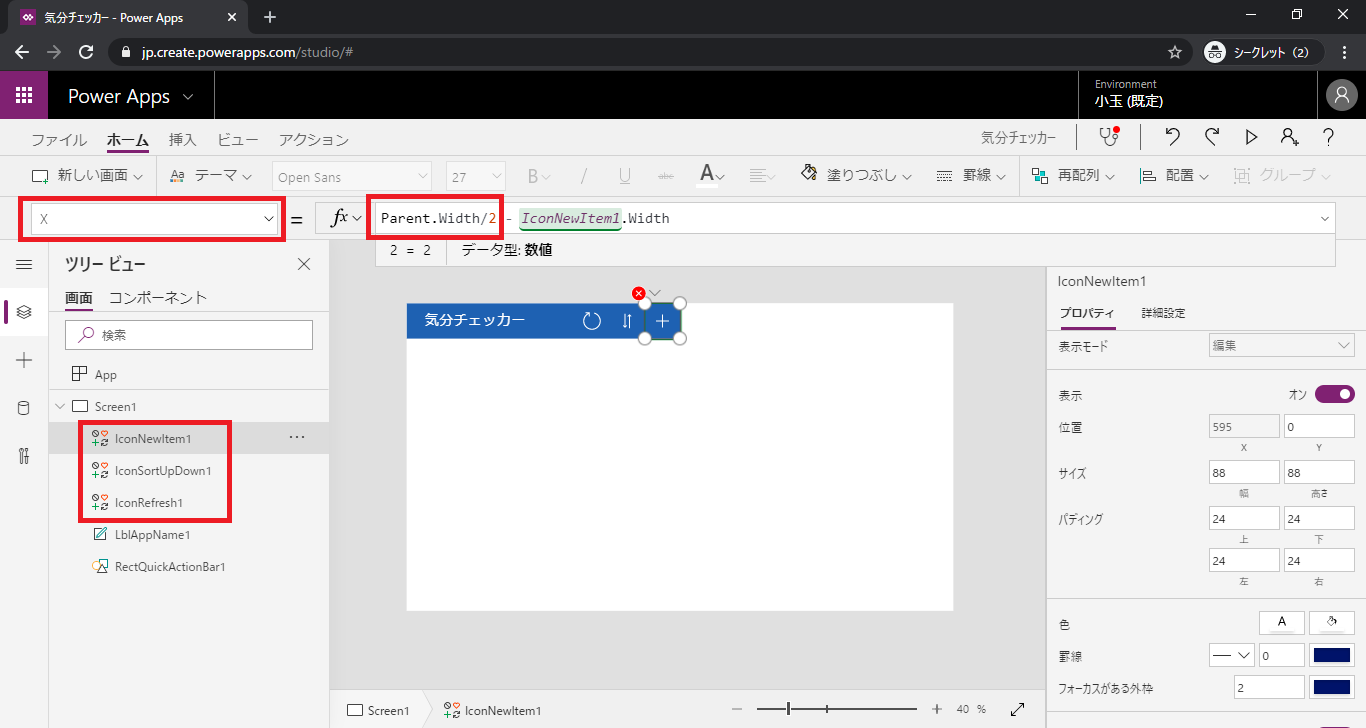Toggle the visible (表示) switch

click(1335, 394)
